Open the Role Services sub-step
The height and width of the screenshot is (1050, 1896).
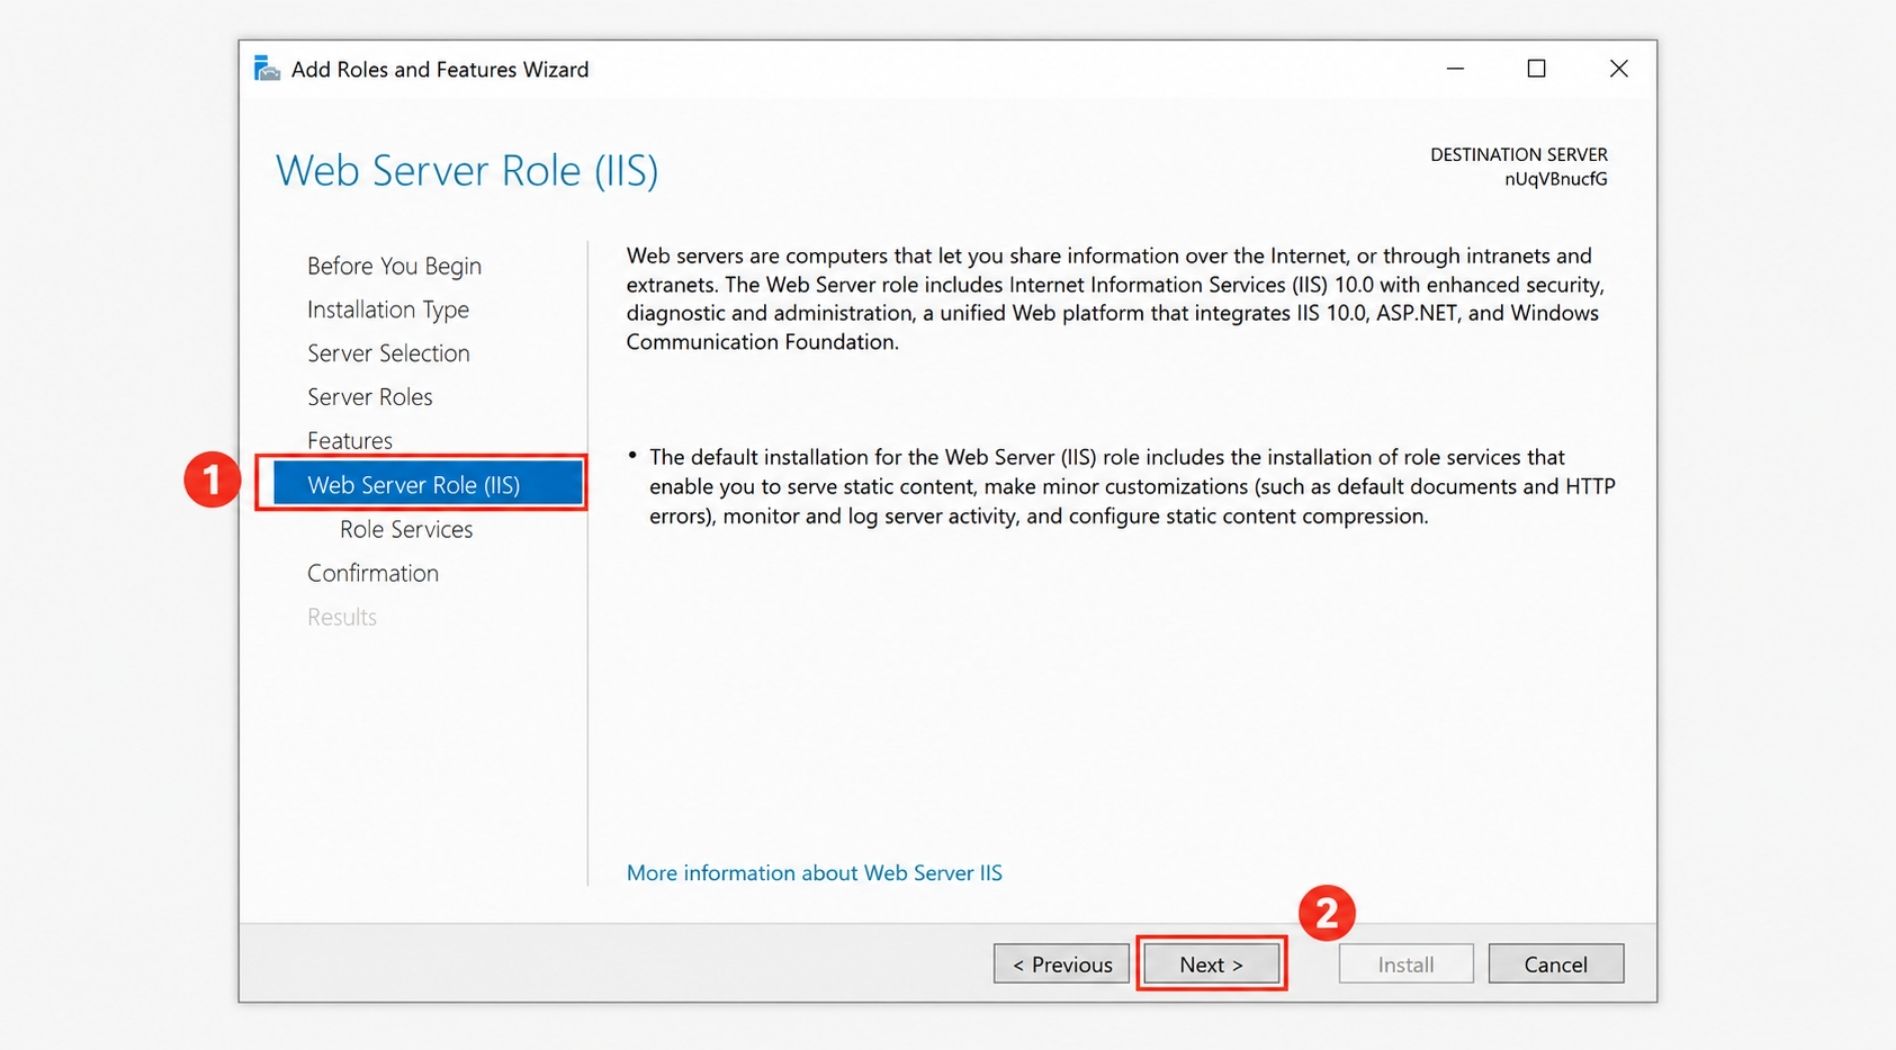tap(406, 529)
